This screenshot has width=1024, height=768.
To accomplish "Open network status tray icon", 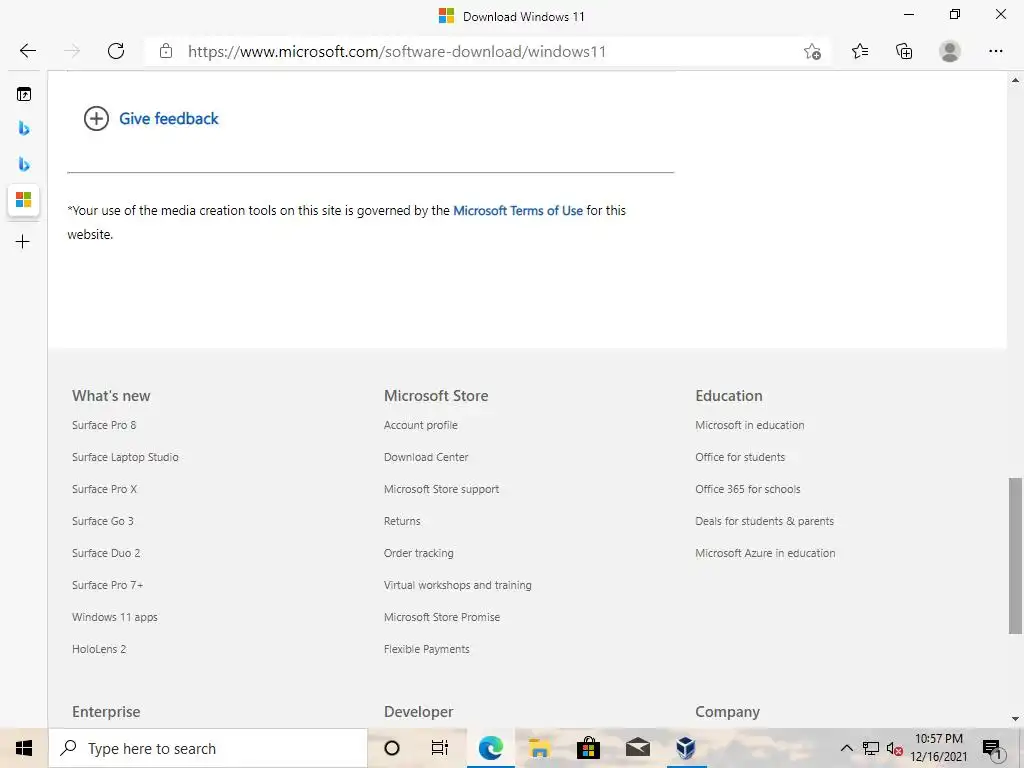I will [871, 748].
